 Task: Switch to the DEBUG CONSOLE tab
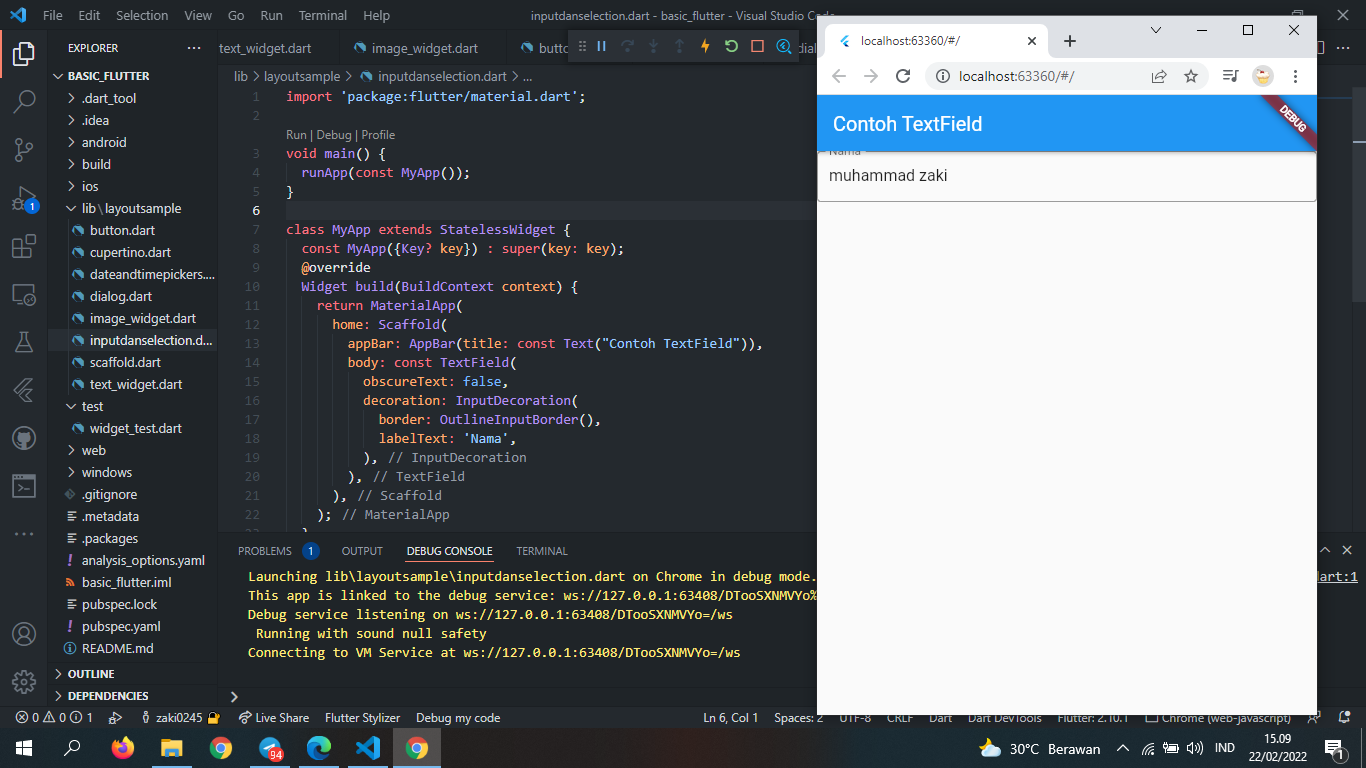(x=449, y=551)
